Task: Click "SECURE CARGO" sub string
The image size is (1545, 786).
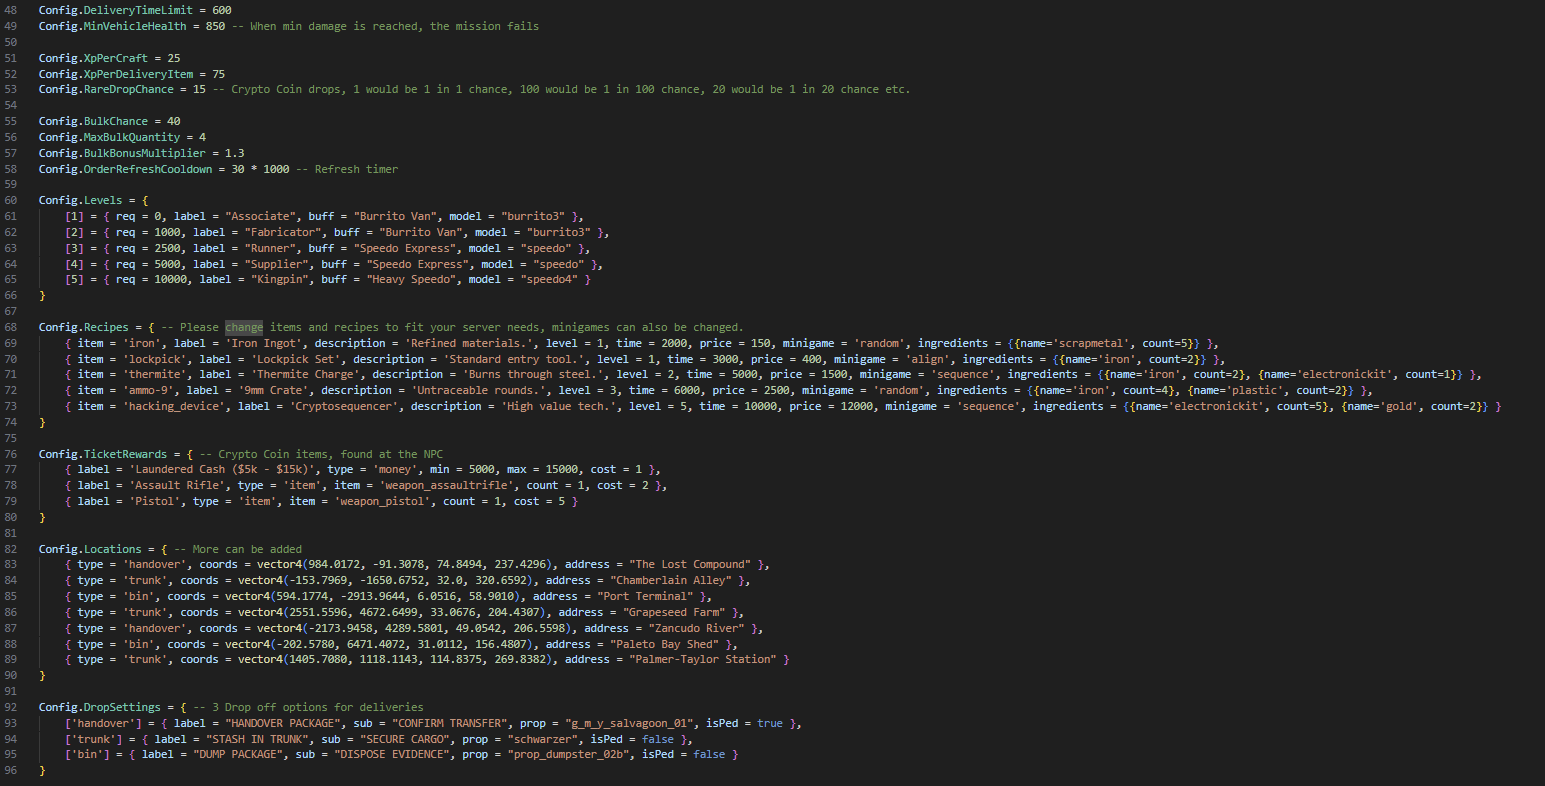Action: tap(404, 739)
